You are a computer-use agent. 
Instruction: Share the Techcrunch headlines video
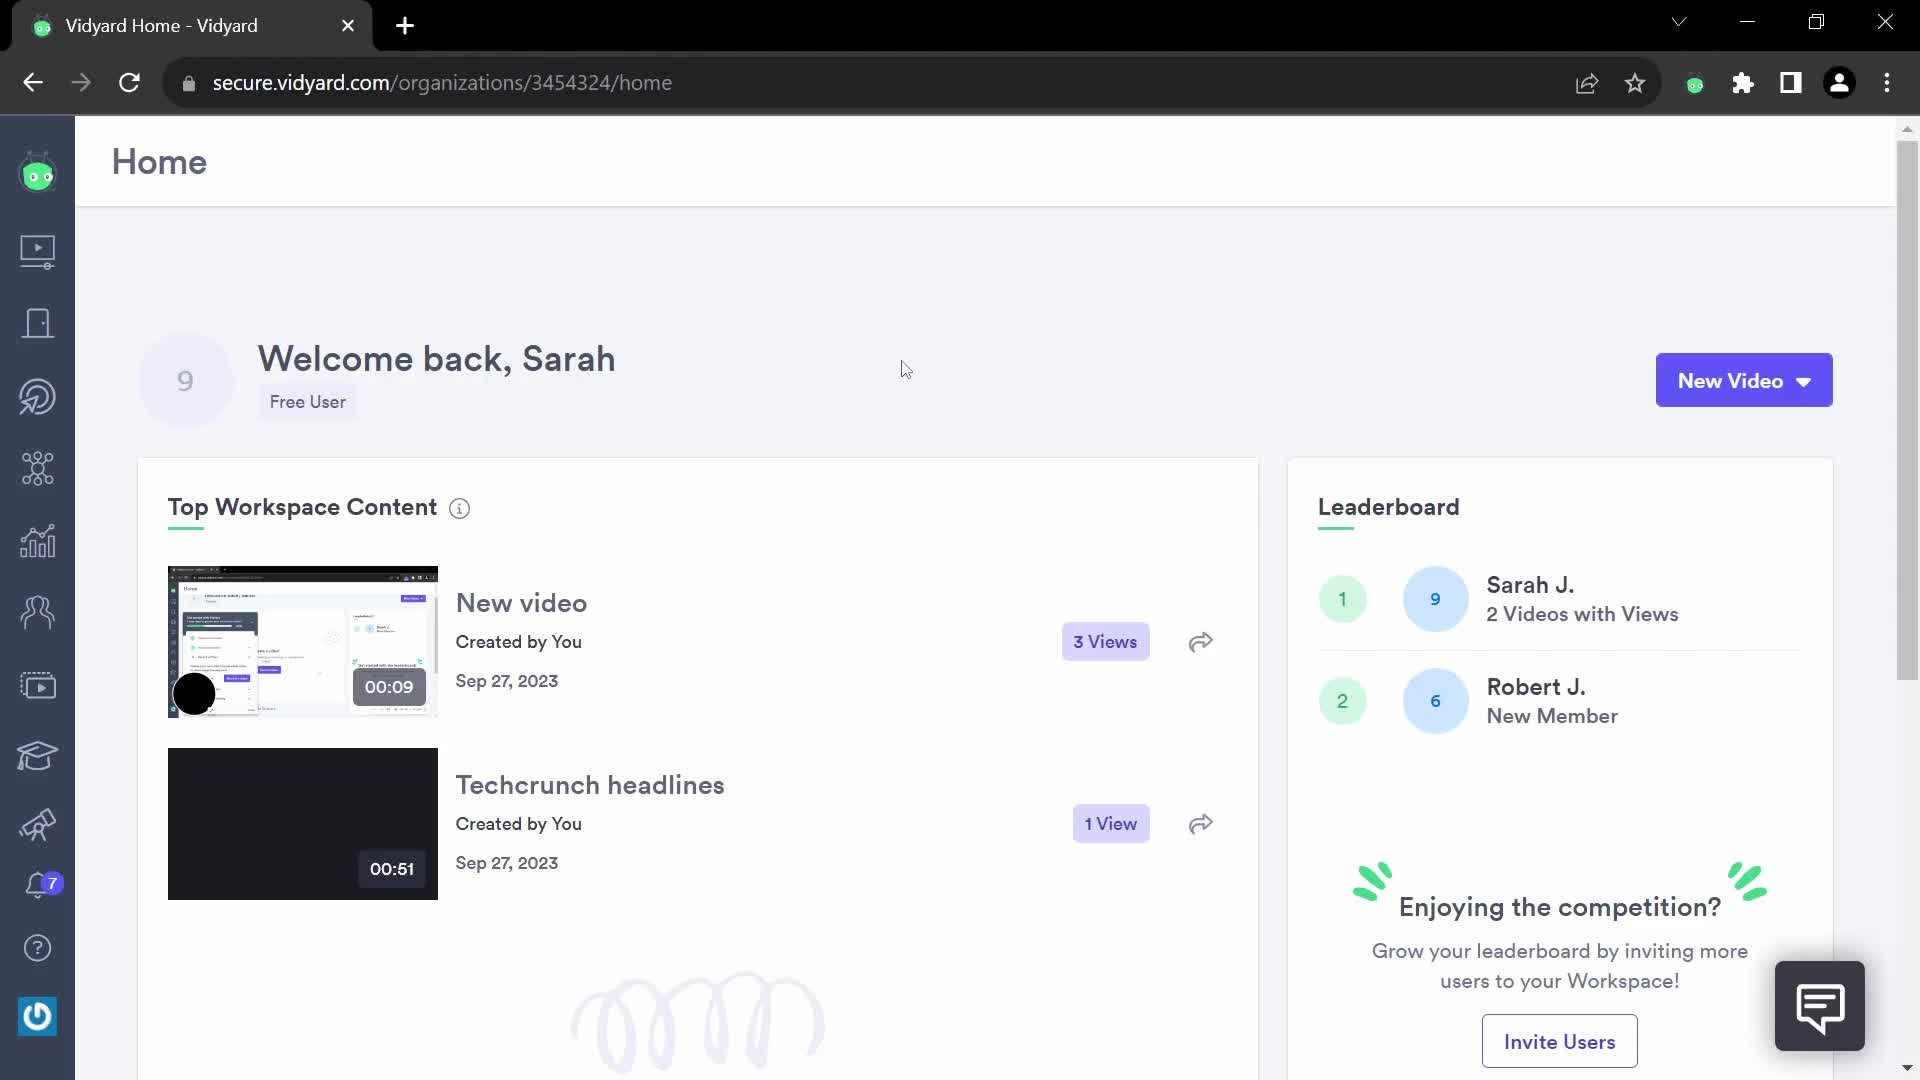1200,824
